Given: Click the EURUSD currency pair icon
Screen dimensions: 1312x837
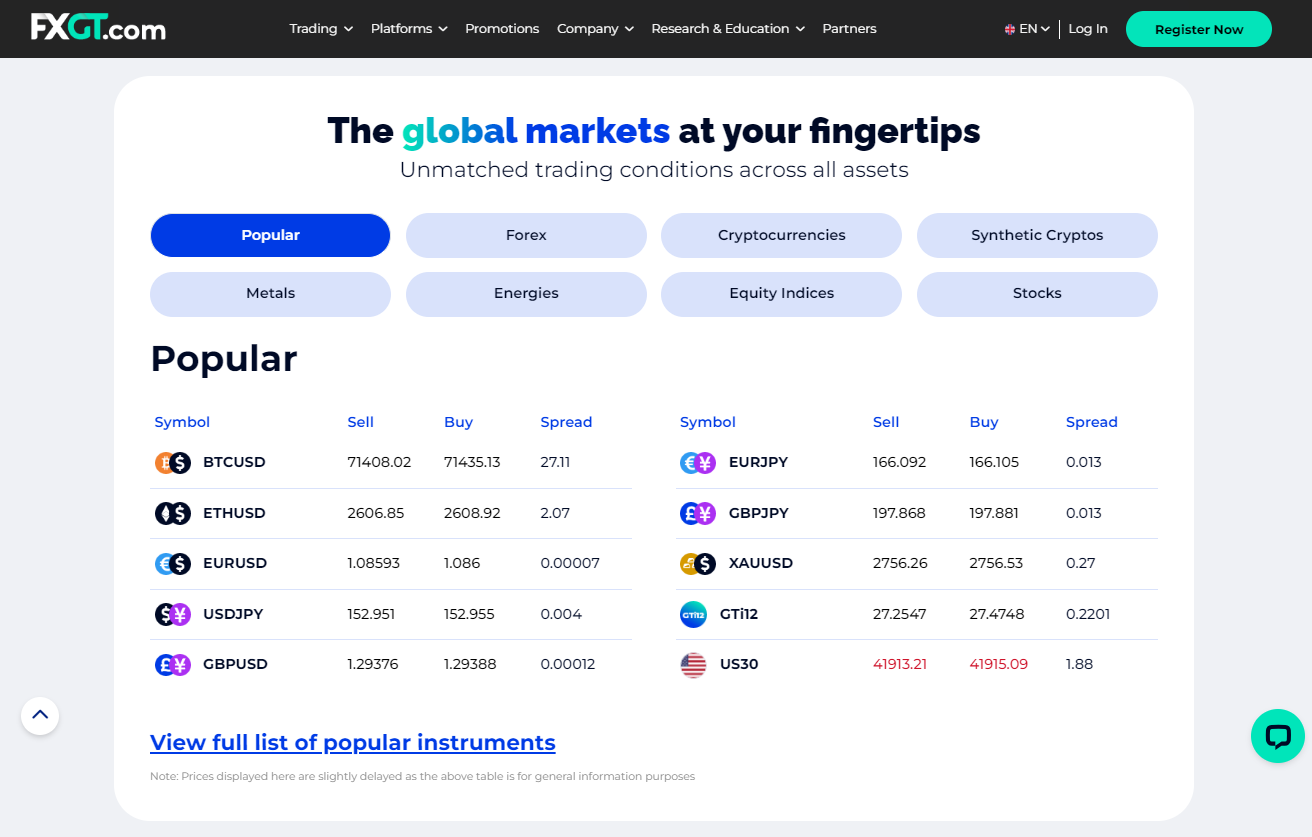Looking at the screenshot, I should tap(173, 563).
